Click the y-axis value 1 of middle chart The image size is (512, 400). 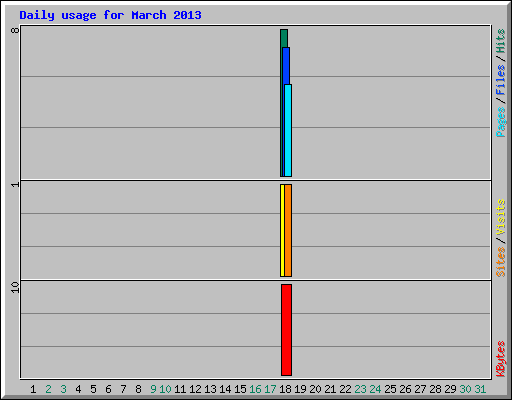point(15,184)
